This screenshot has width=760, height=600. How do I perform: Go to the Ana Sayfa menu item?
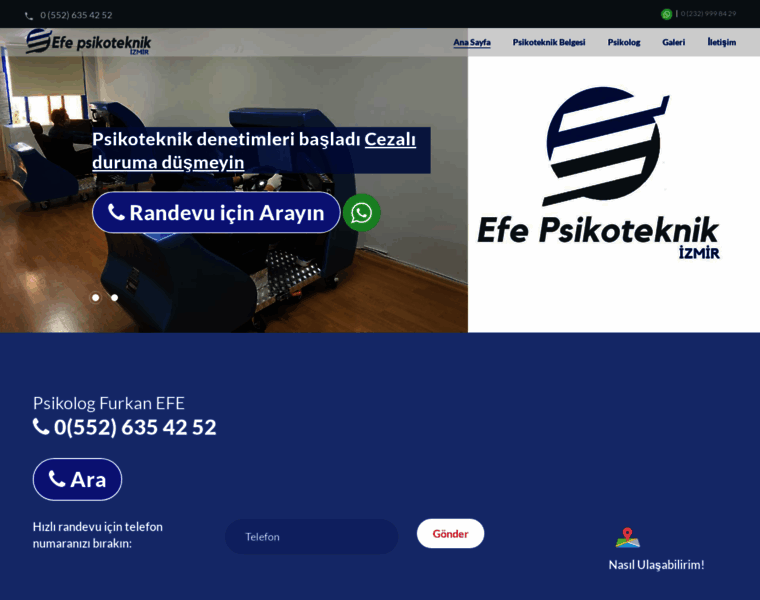(472, 42)
